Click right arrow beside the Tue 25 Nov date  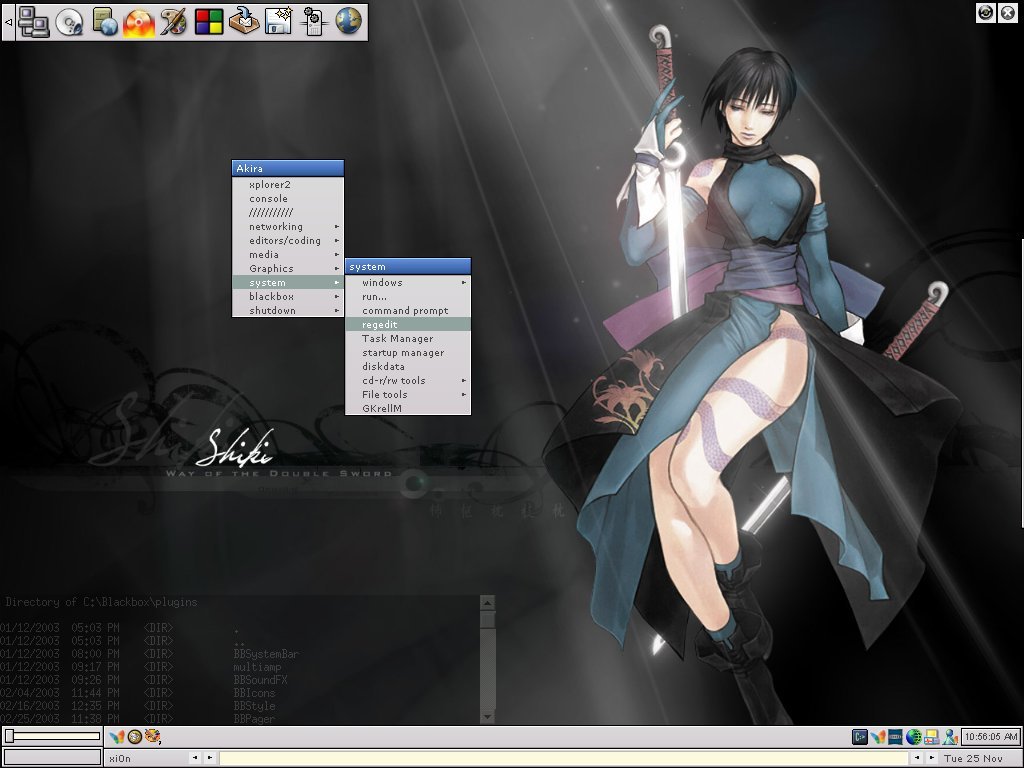click(932, 758)
